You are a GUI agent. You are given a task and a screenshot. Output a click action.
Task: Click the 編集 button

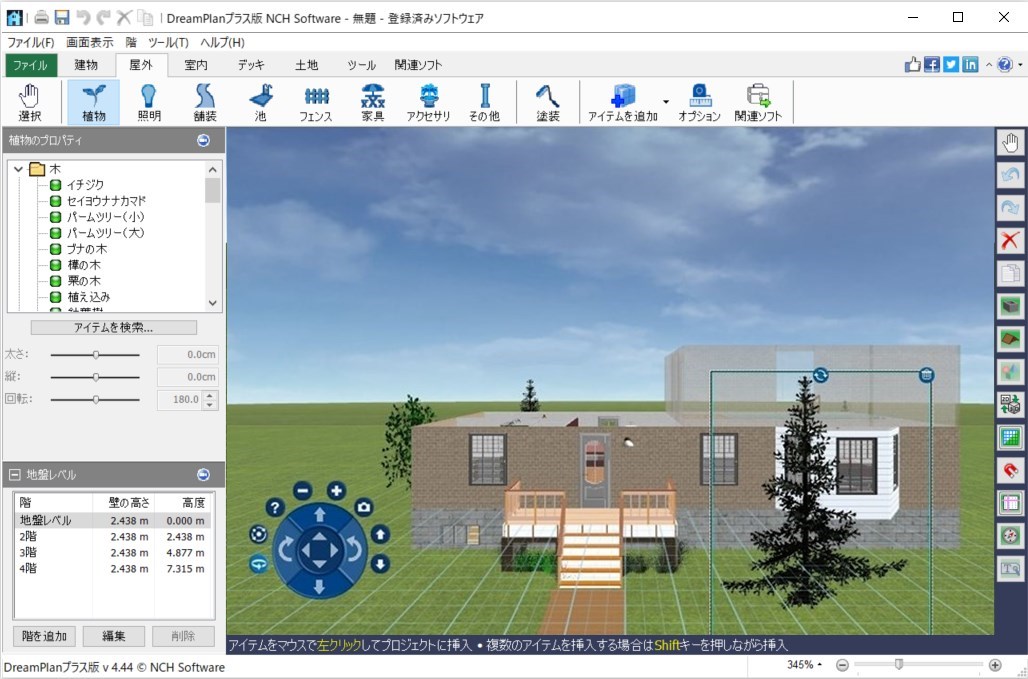113,636
